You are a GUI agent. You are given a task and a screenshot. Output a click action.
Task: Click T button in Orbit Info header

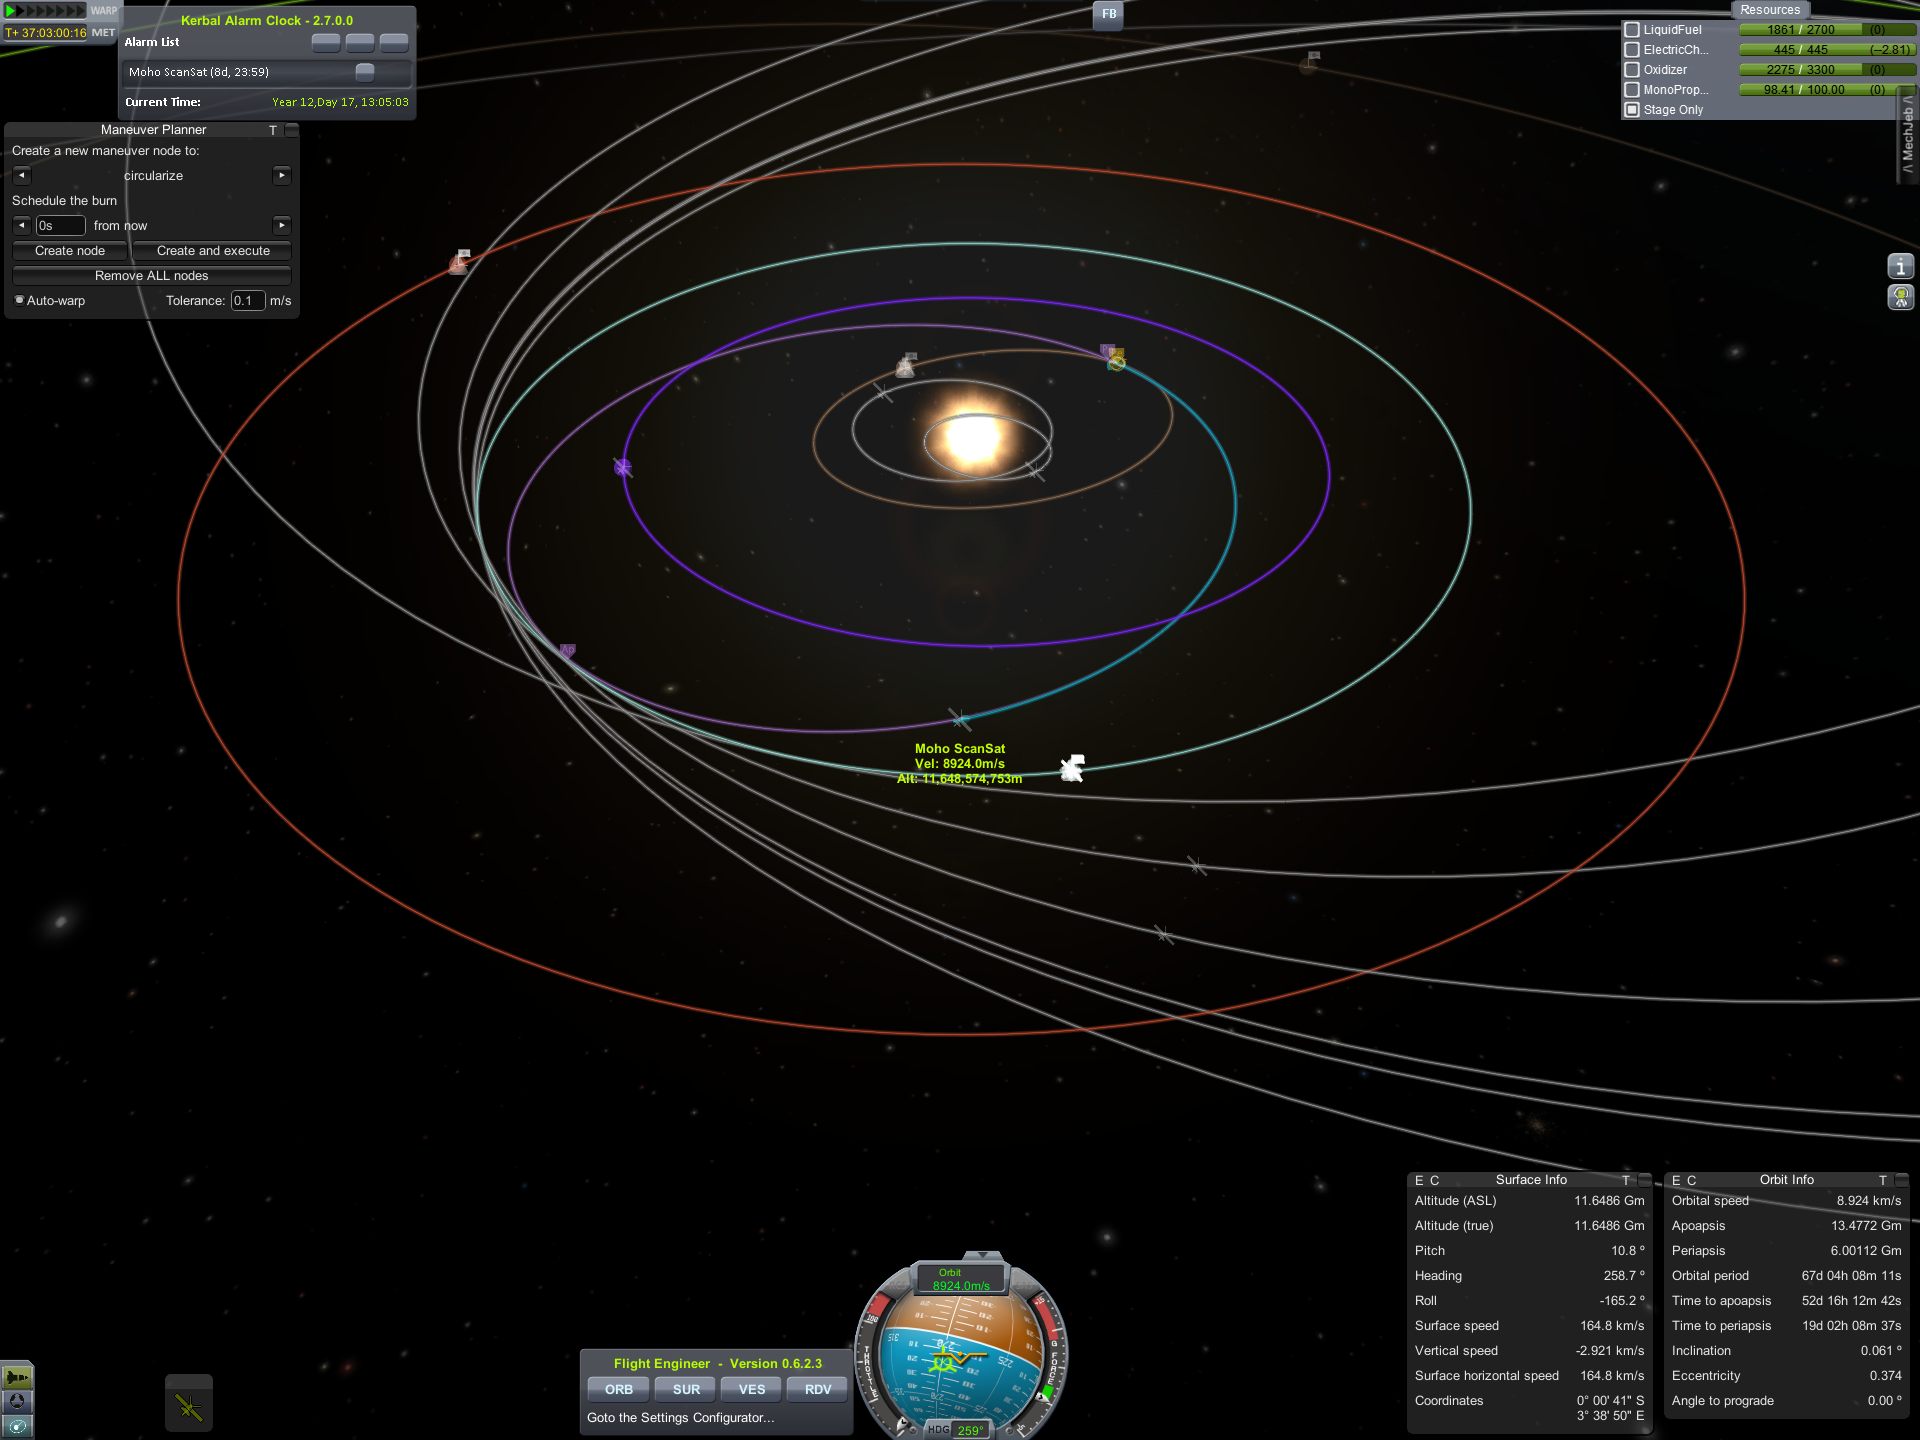[x=1883, y=1181]
